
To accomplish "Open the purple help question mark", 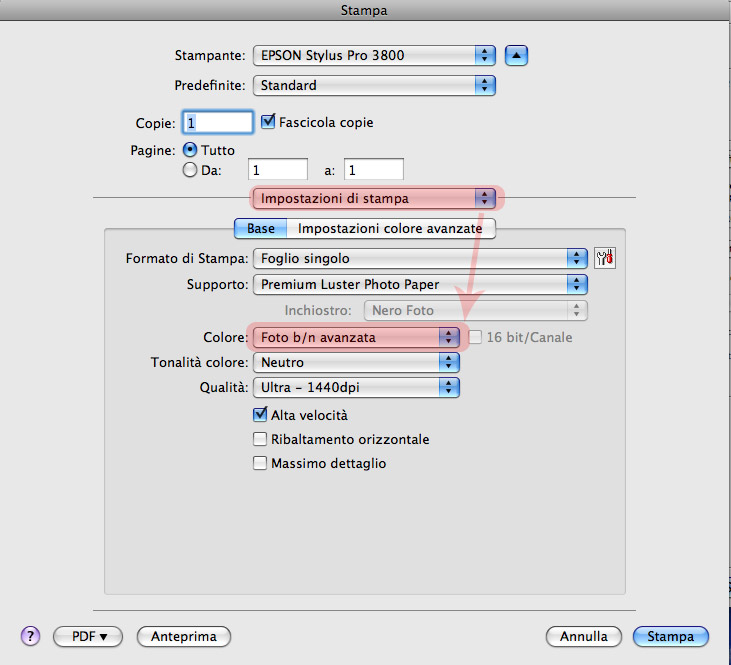I will [x=30, y=636].
